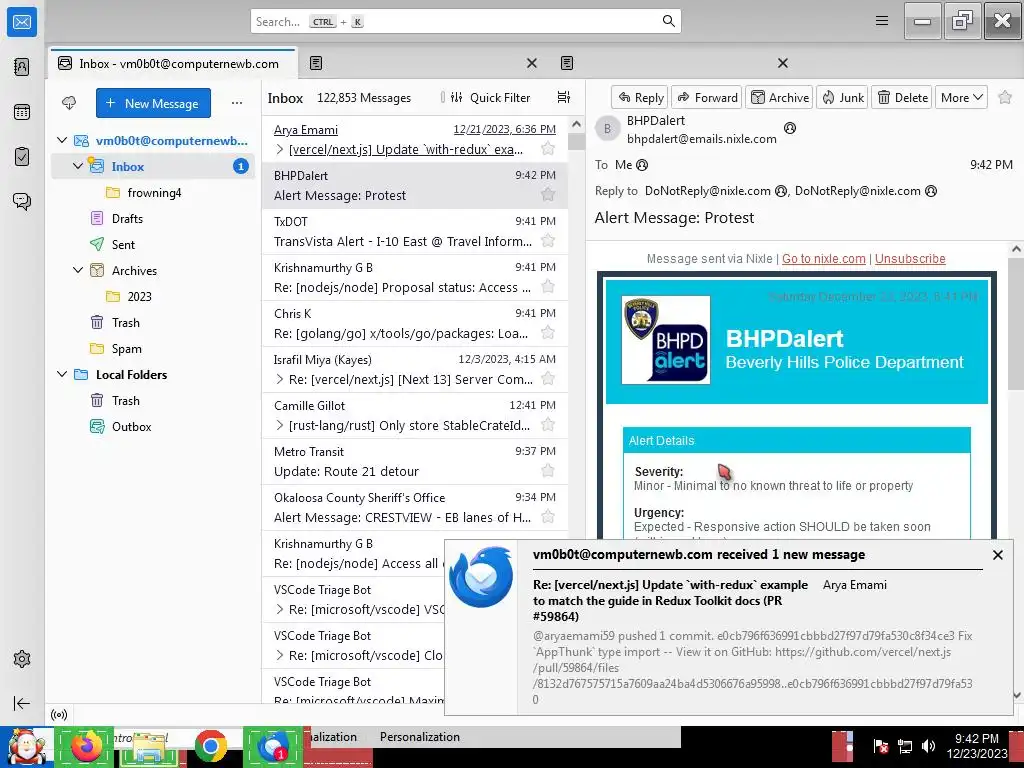Click the volume icon in system tray
Screen dimensions: 1024x768
point(928,746)
